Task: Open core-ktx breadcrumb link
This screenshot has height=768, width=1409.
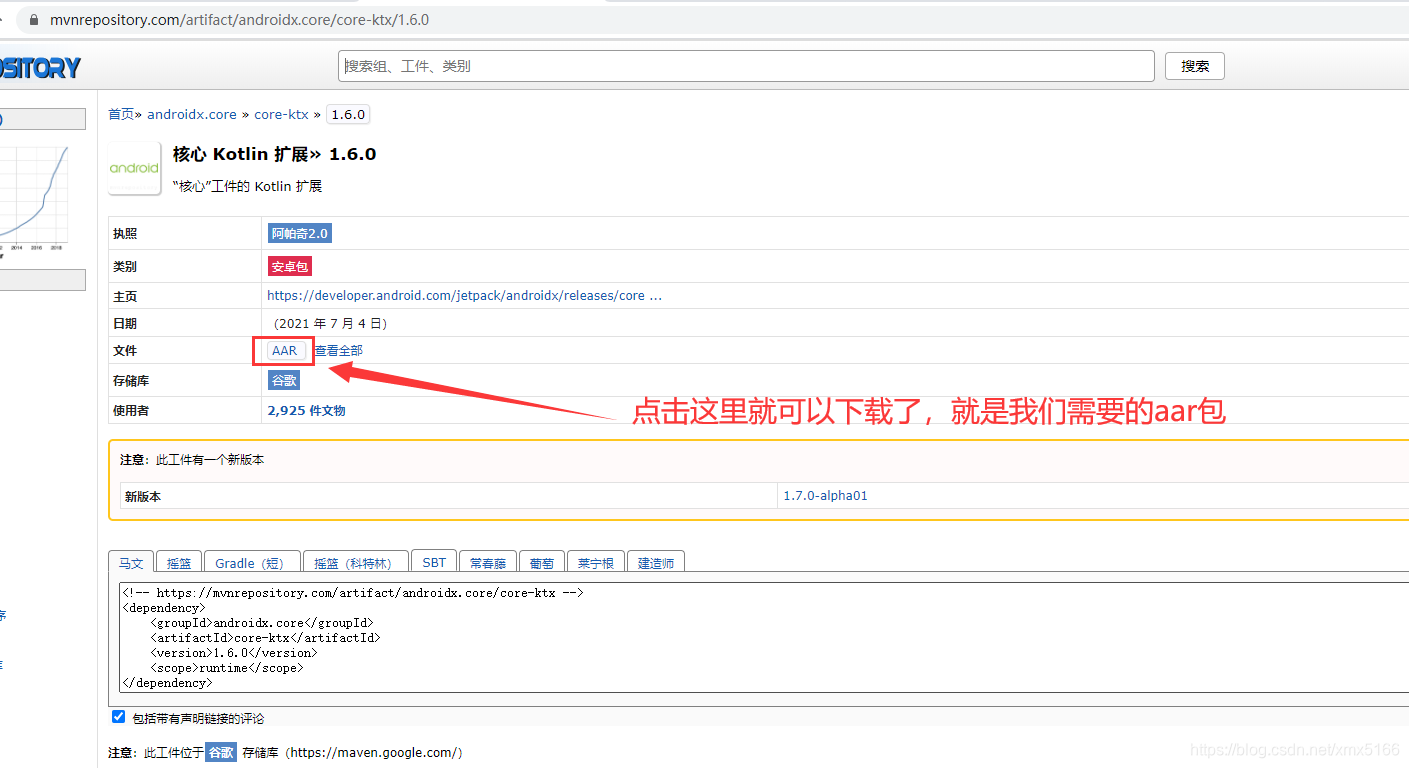Action: point(281,114)
